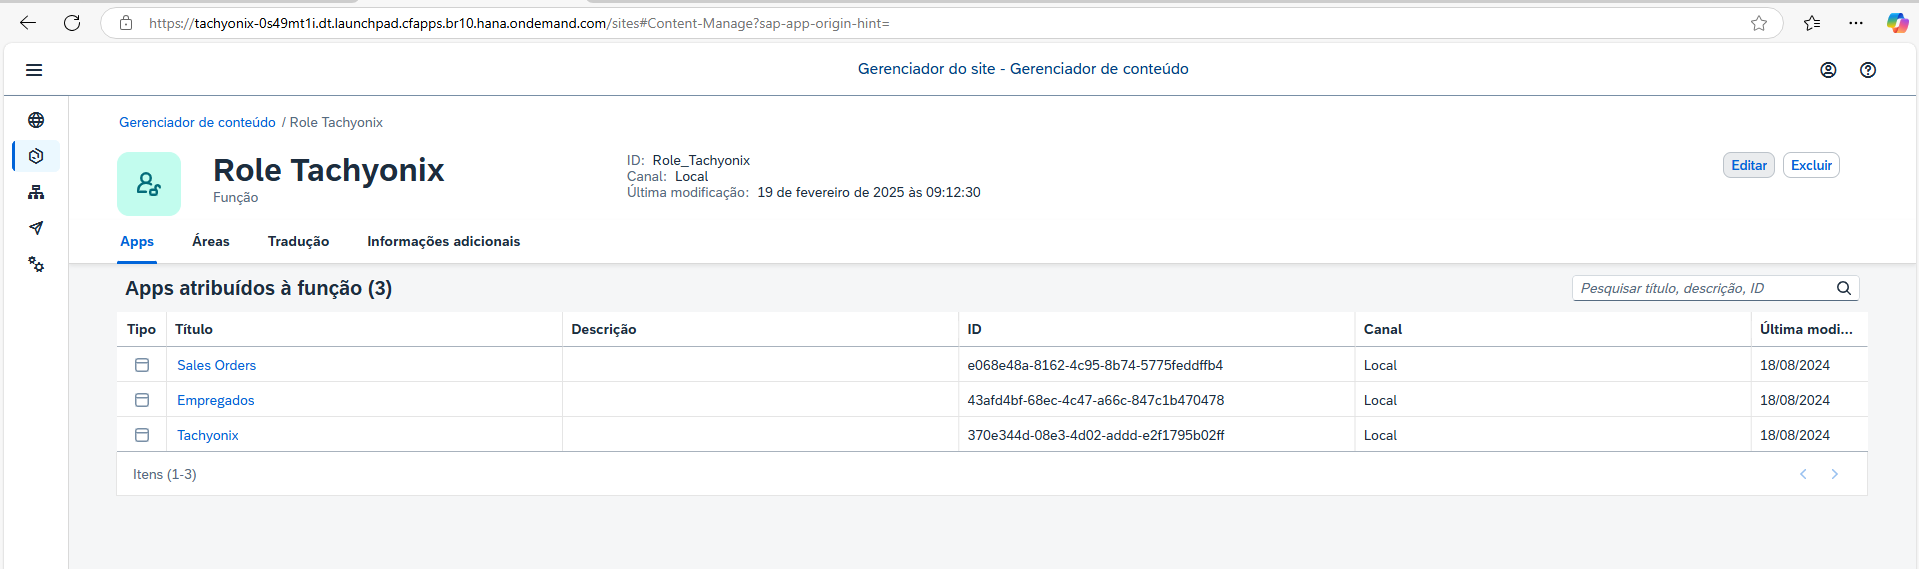Open the user profile icon

pos(1828,70)
